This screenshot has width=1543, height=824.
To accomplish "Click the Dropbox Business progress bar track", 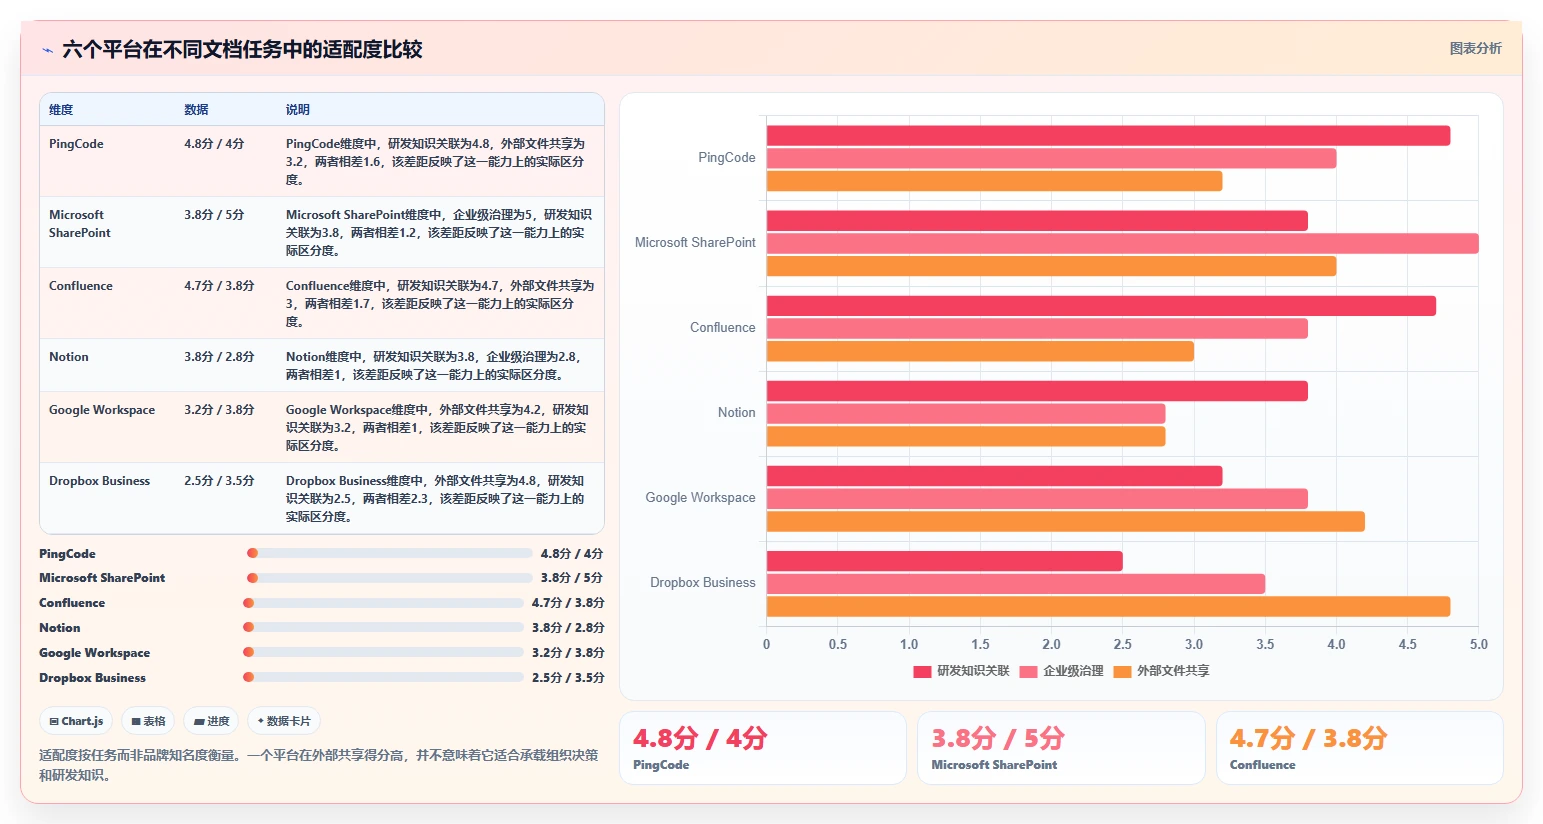I will pos(383,677).
